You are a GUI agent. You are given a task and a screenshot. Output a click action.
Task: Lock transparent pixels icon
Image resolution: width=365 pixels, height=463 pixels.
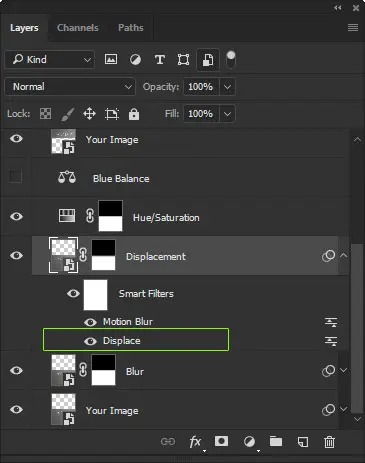click(45, 114)
